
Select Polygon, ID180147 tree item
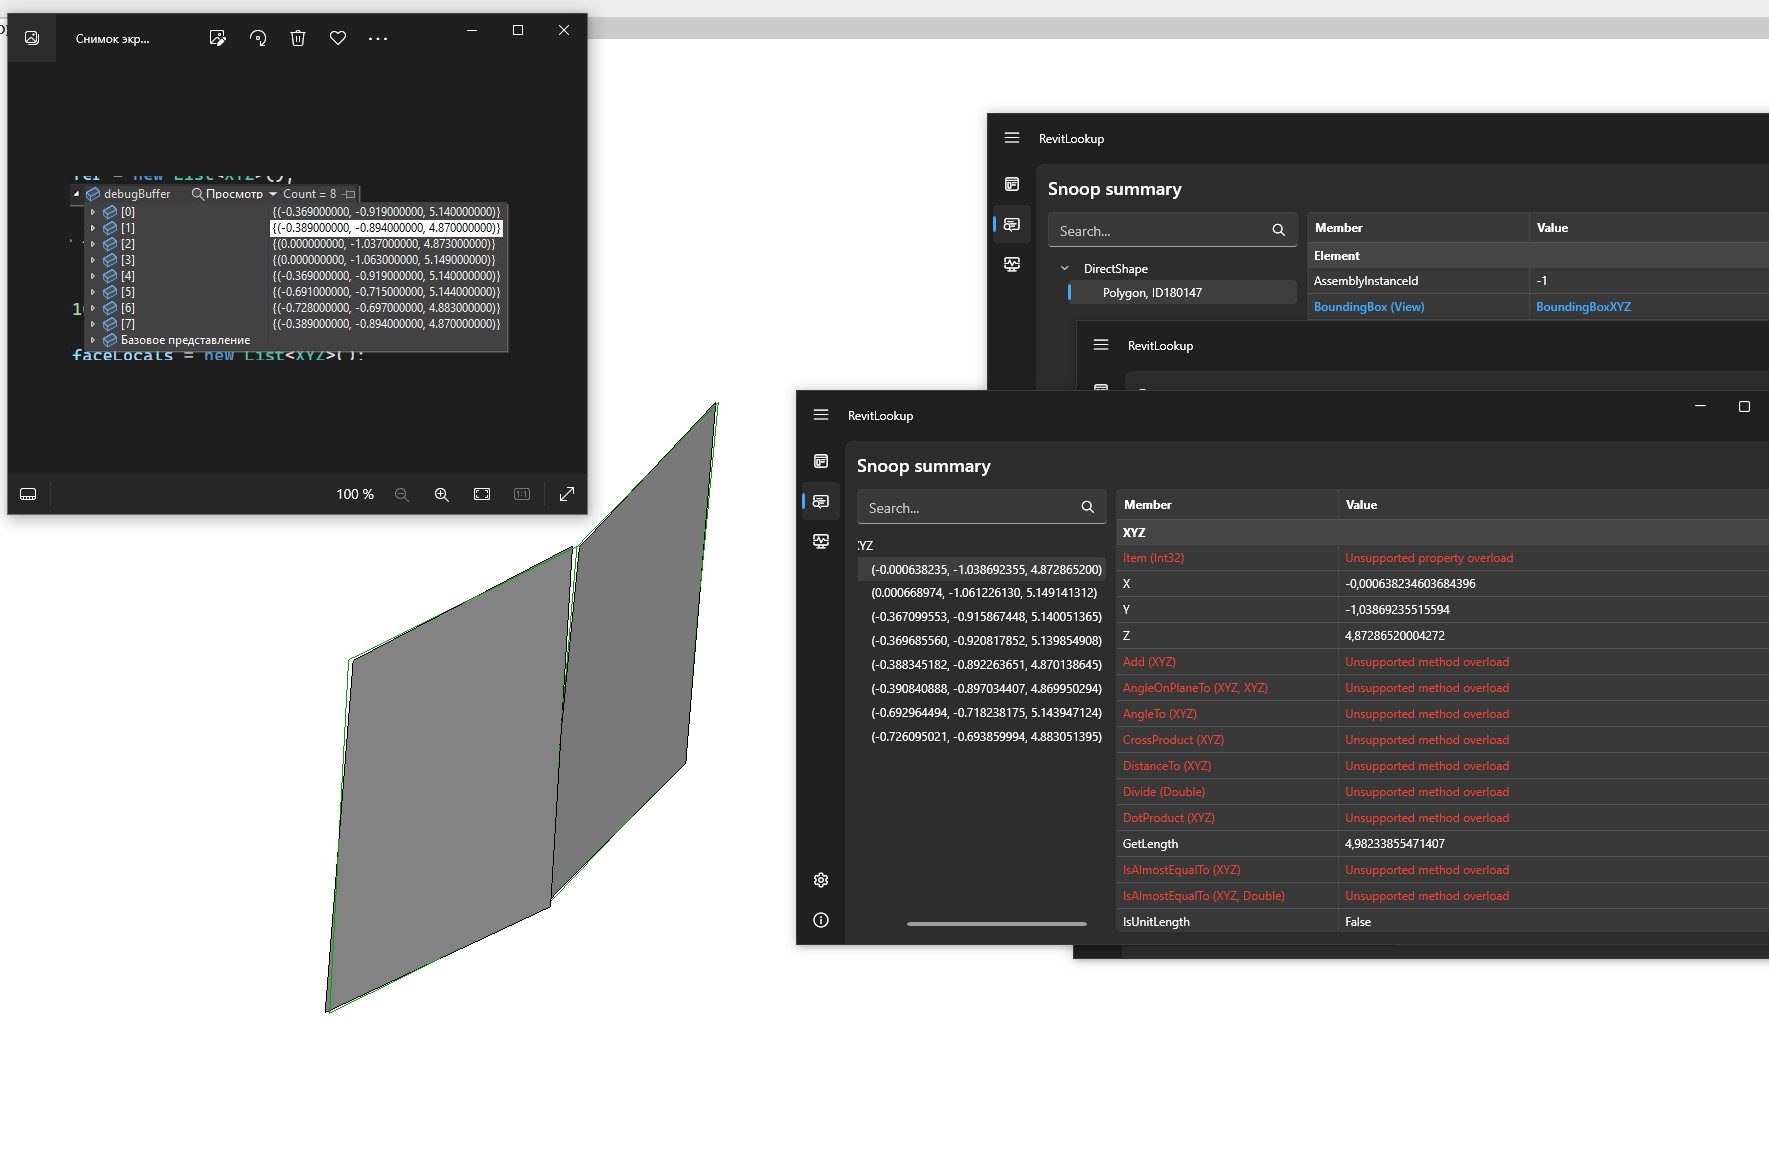[x=1183, y=292]
